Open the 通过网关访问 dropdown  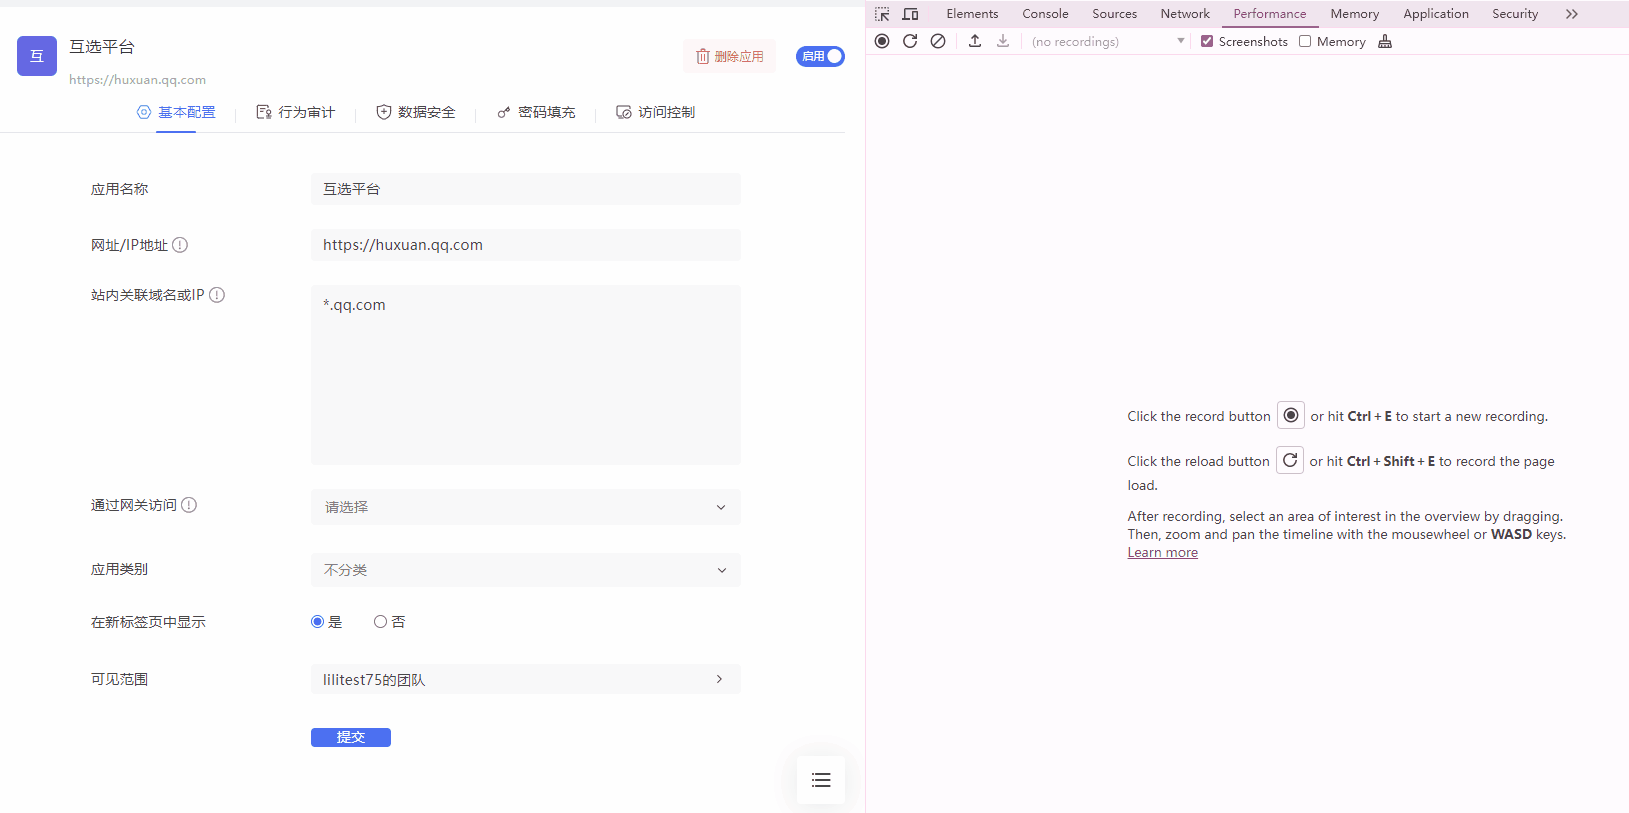click(526, 507)
